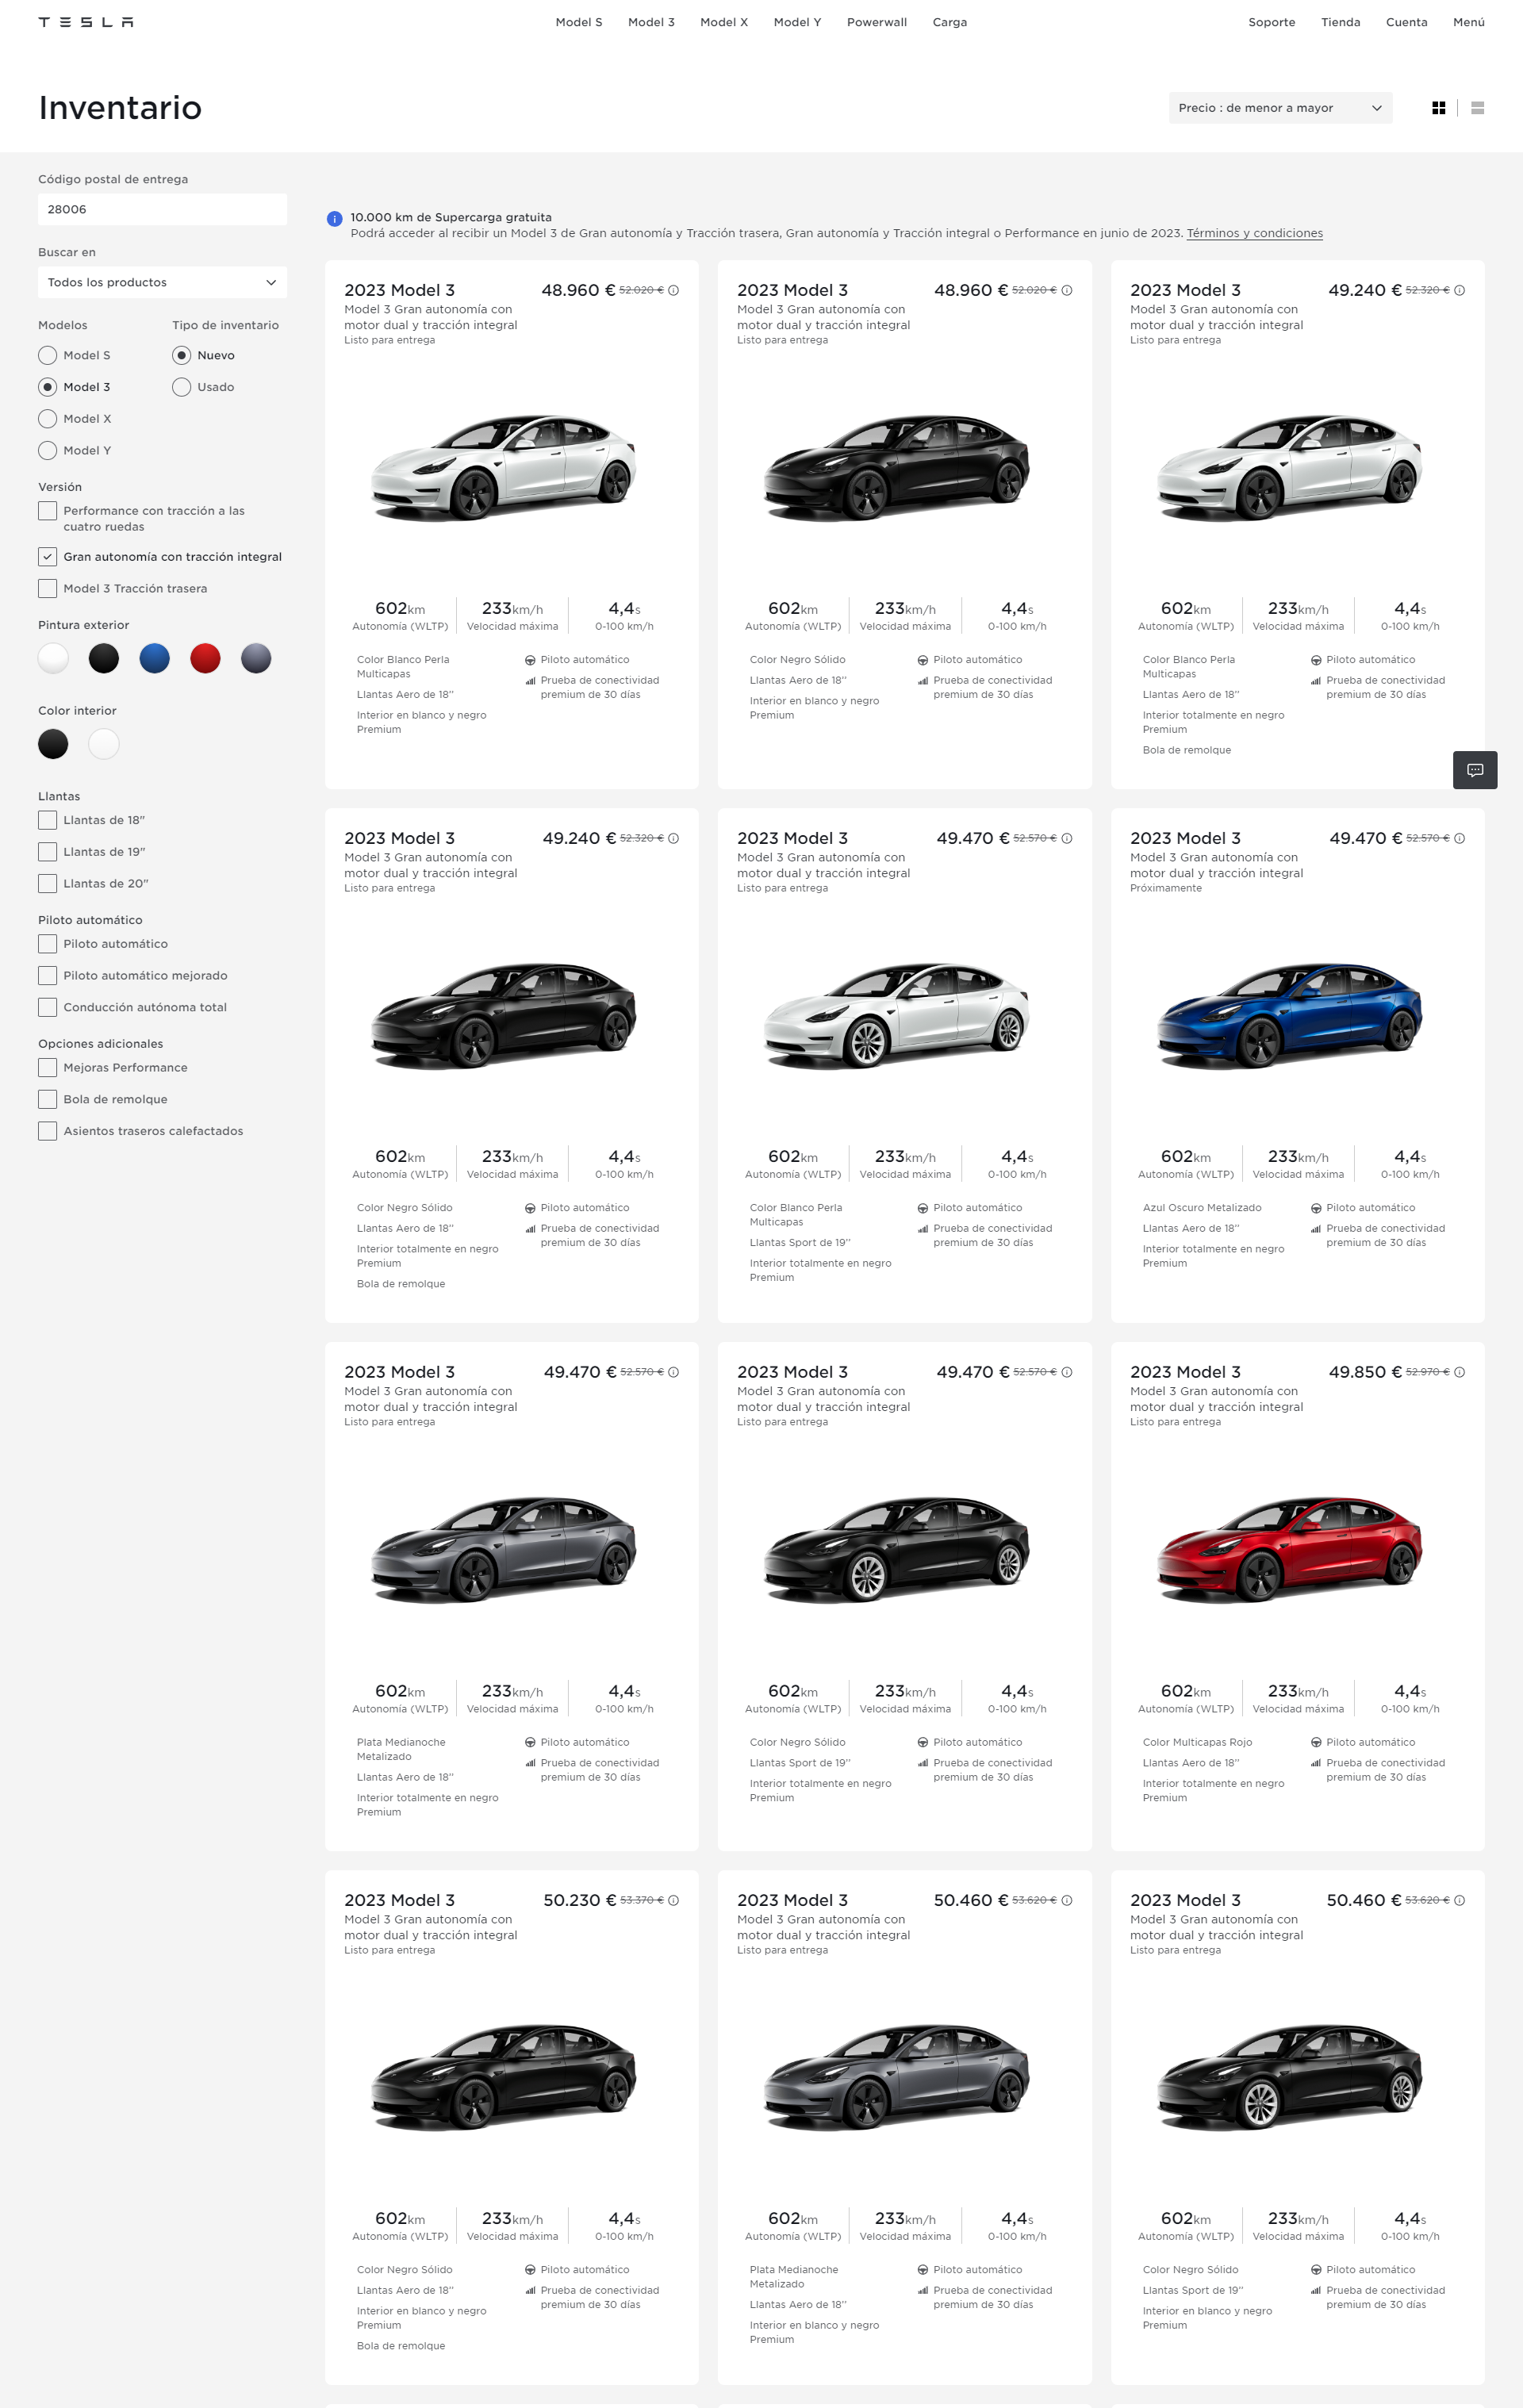This screenshot has height=2408, width=1523.
Task: Open Model X in top navigation
Action: coord(724,22)
